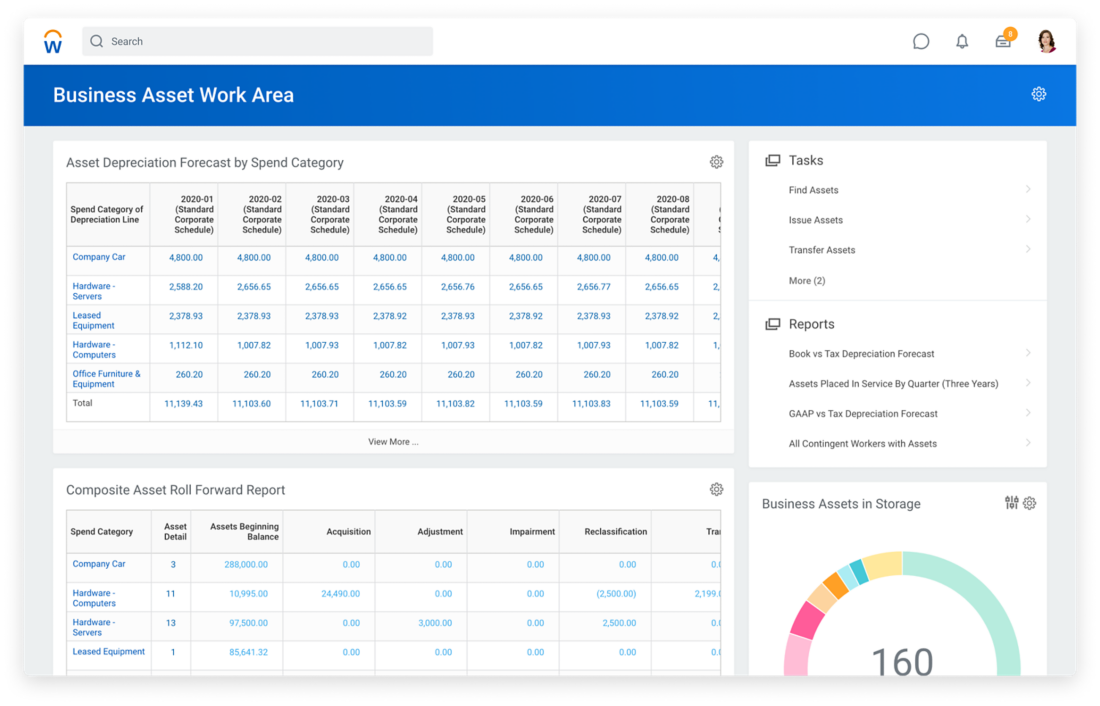The width and height of the screenshot is (1100, 706).
Task: Open the inbox icon showing 8 items
Action: [x=1002, y=41]
